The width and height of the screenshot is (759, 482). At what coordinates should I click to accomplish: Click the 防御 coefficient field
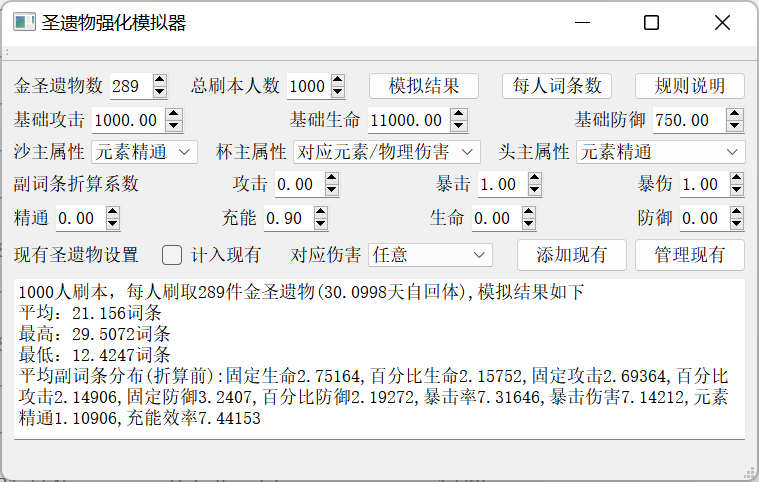click(705, 218)
